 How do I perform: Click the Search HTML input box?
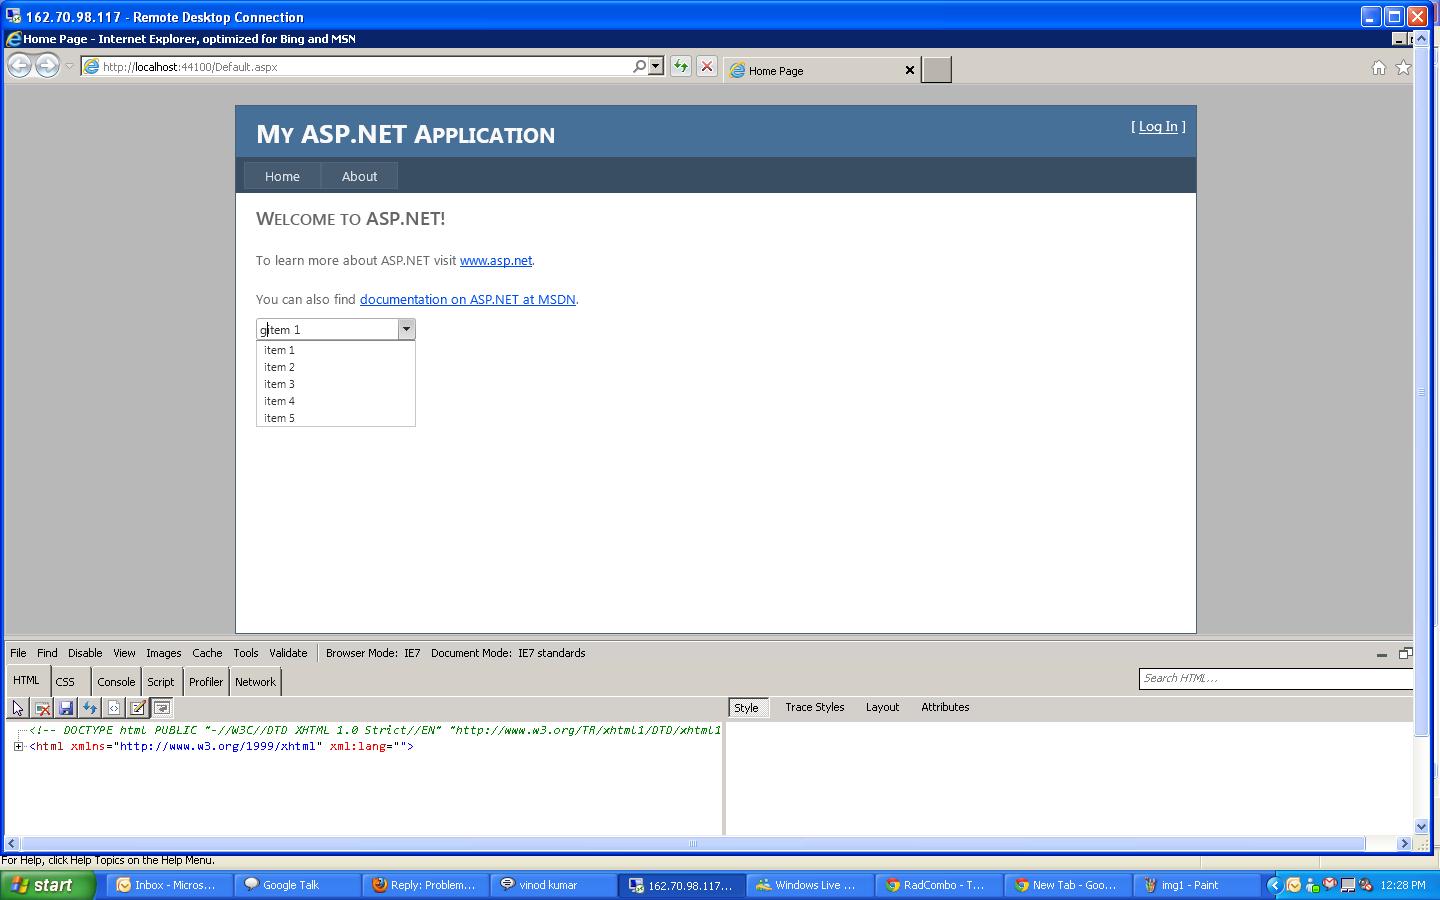1276,678
